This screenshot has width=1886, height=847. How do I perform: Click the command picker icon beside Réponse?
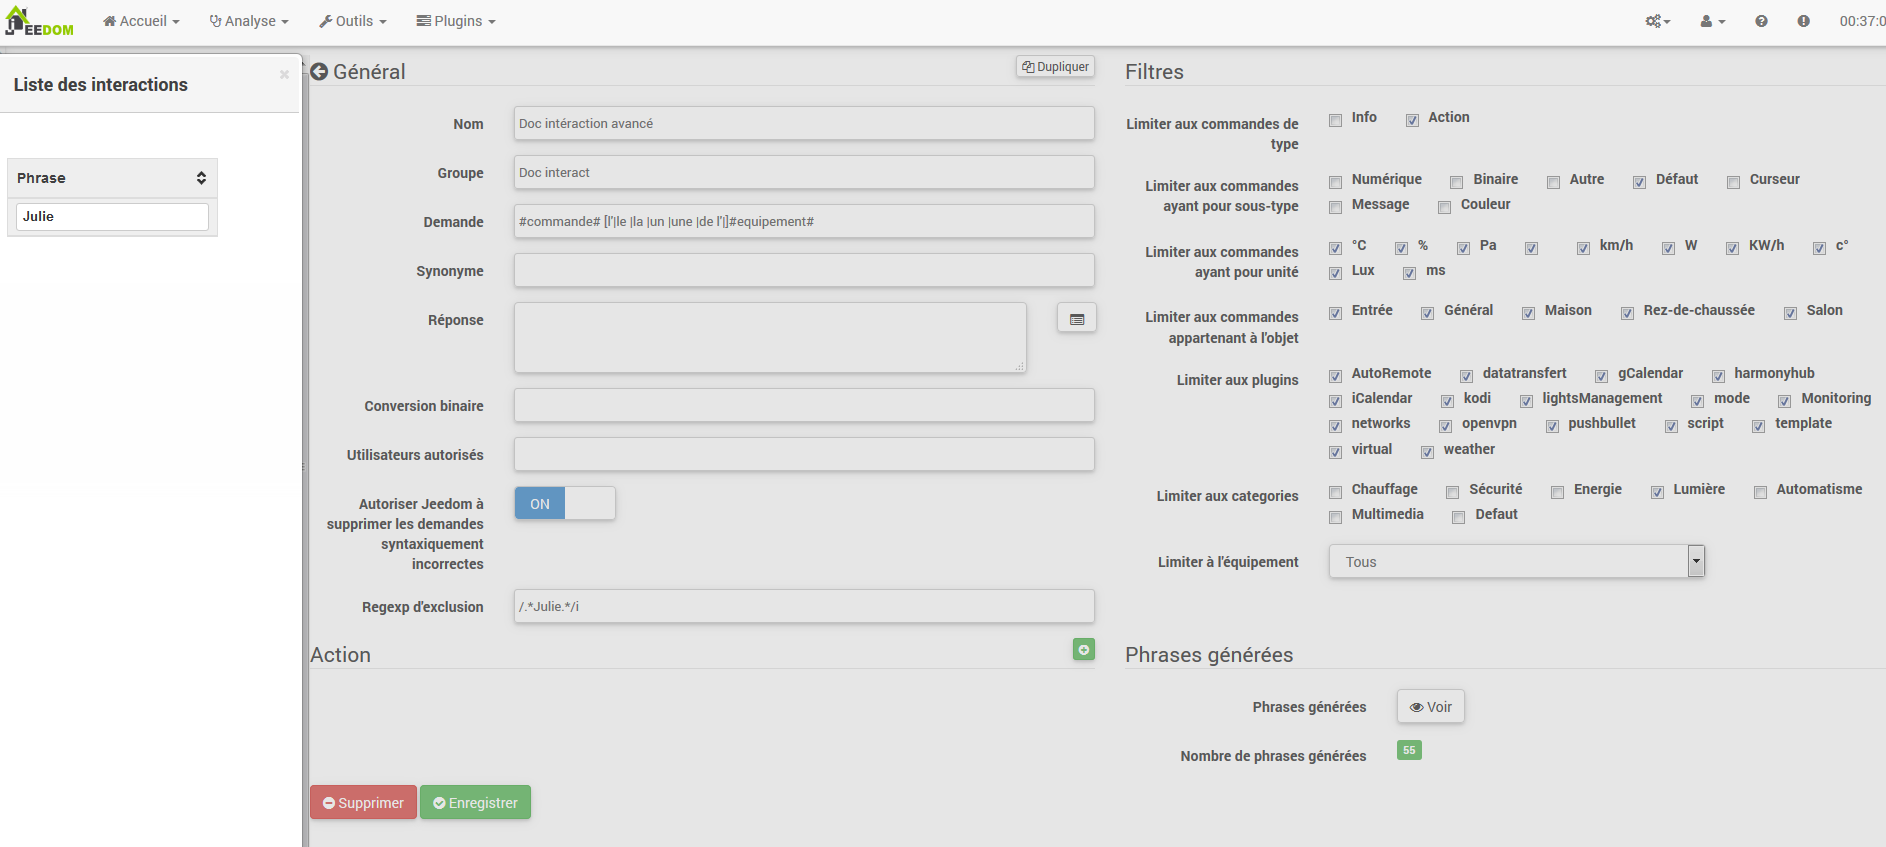point(1076,318)
